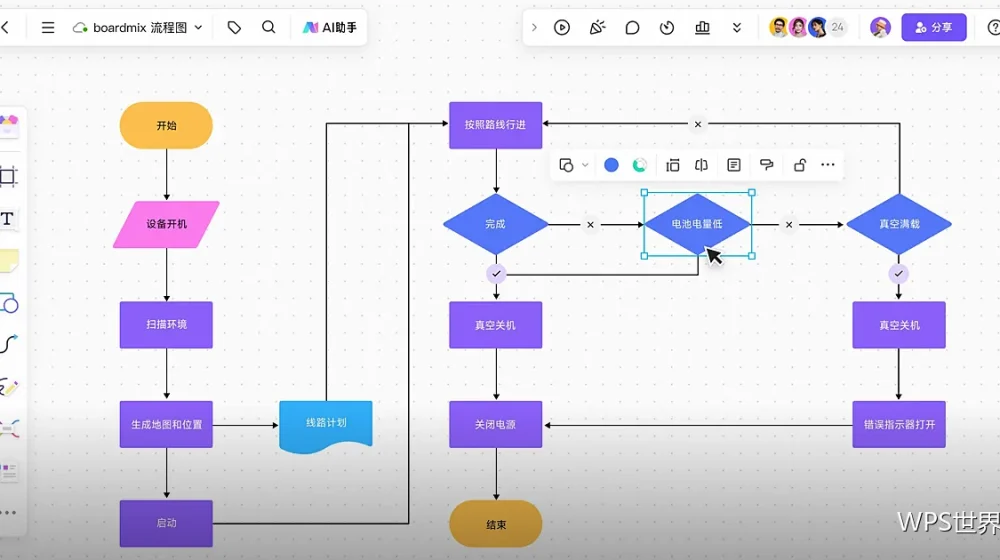Start presentation with the play icon
Image resolution: width=1000 pixels, height=560 pixels.
pos(562,27)
